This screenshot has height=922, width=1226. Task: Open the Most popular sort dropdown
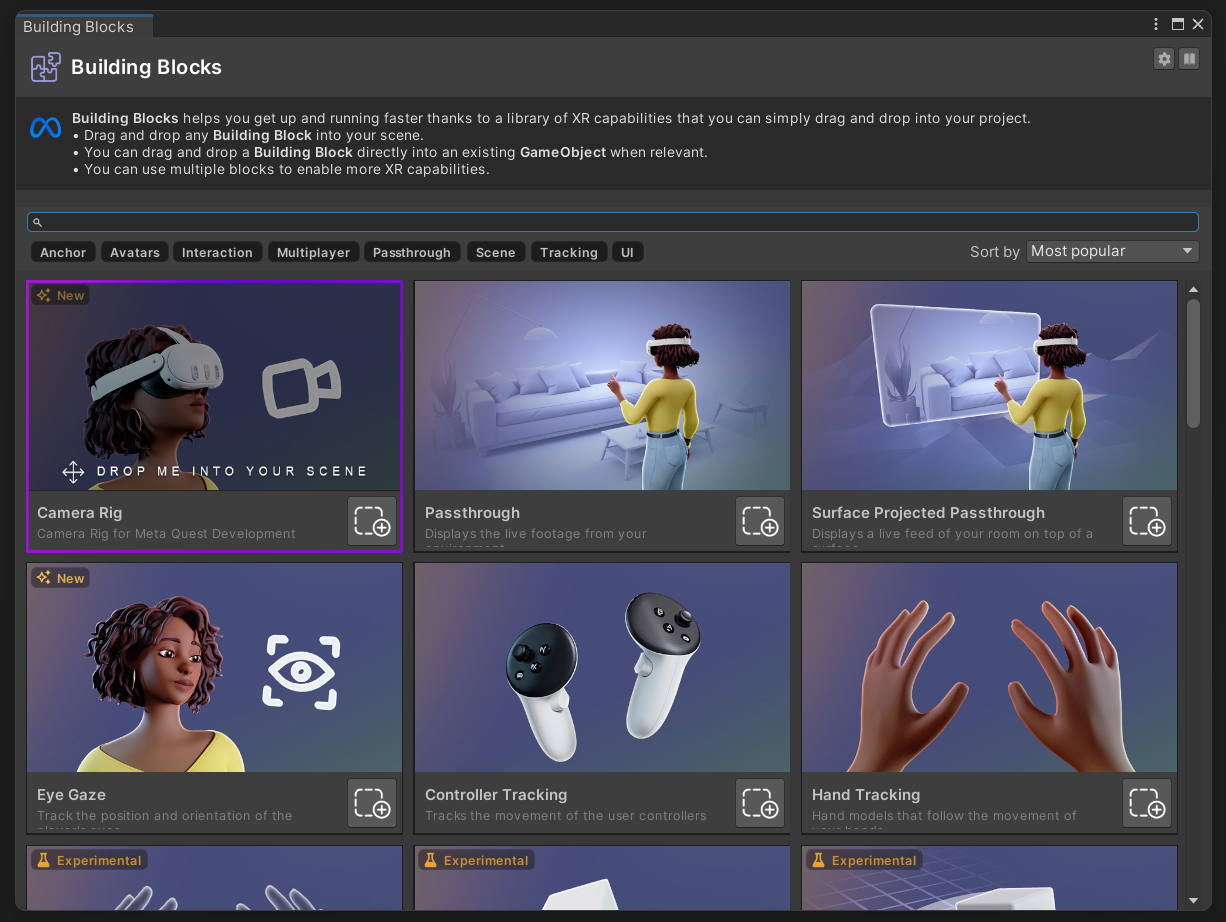coord(1111,251)
